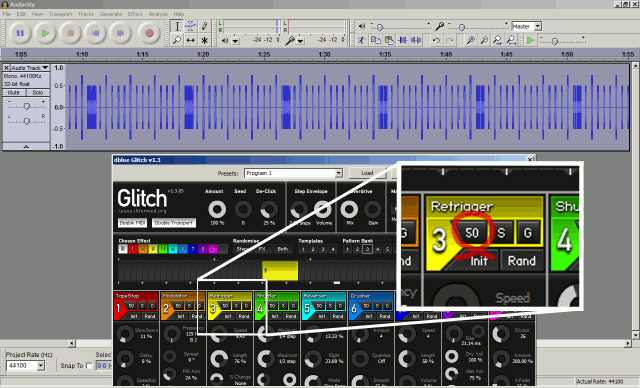Open the Tracks menu
This screenshot has width=640, height=388.
[86, 14]
